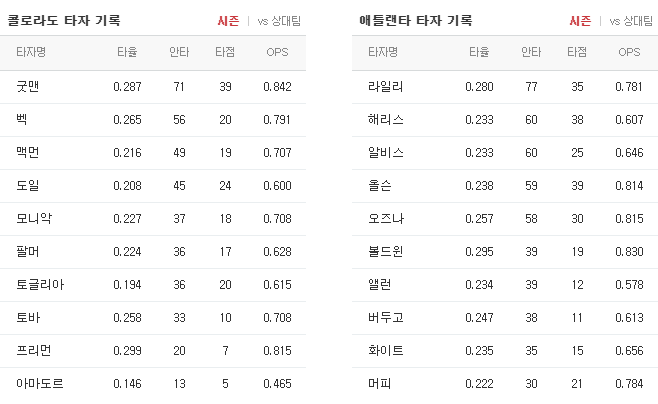The image size is (658, 404).
Task: Switch to vs 상대팀 in 애틀랜타 table
Action: [631, 21]
